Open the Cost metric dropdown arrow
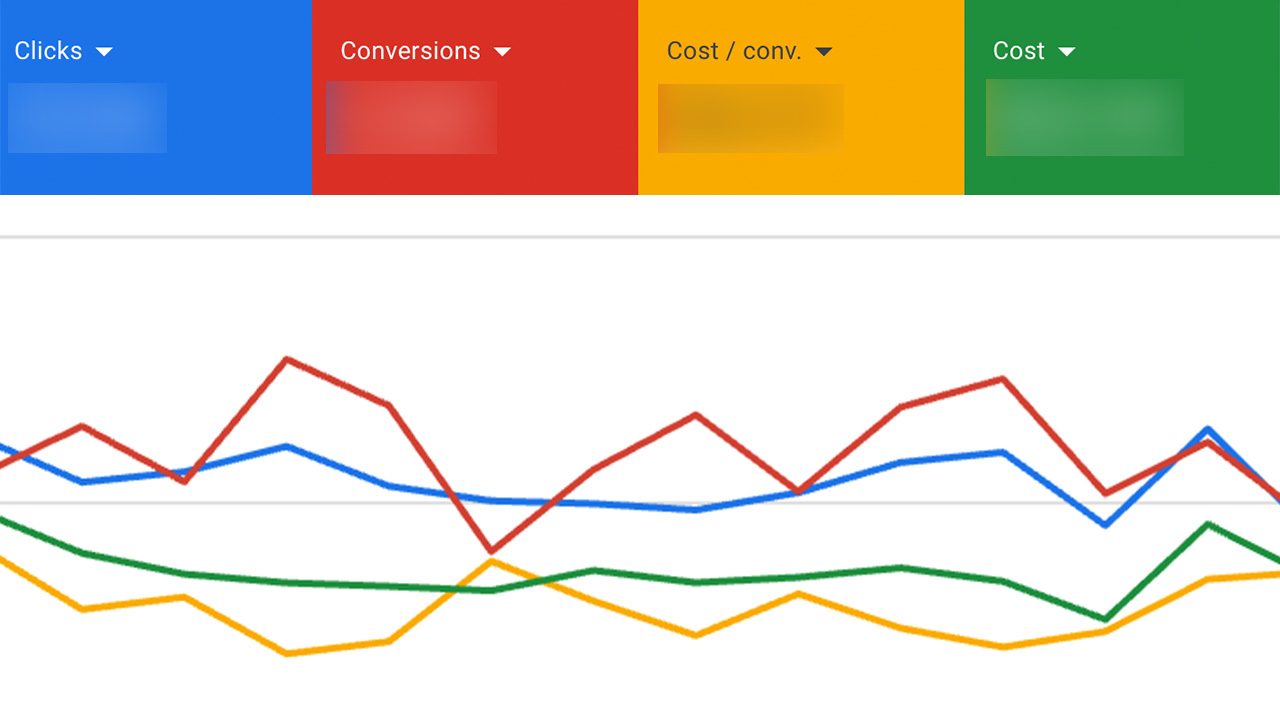 pos(1066,51)
